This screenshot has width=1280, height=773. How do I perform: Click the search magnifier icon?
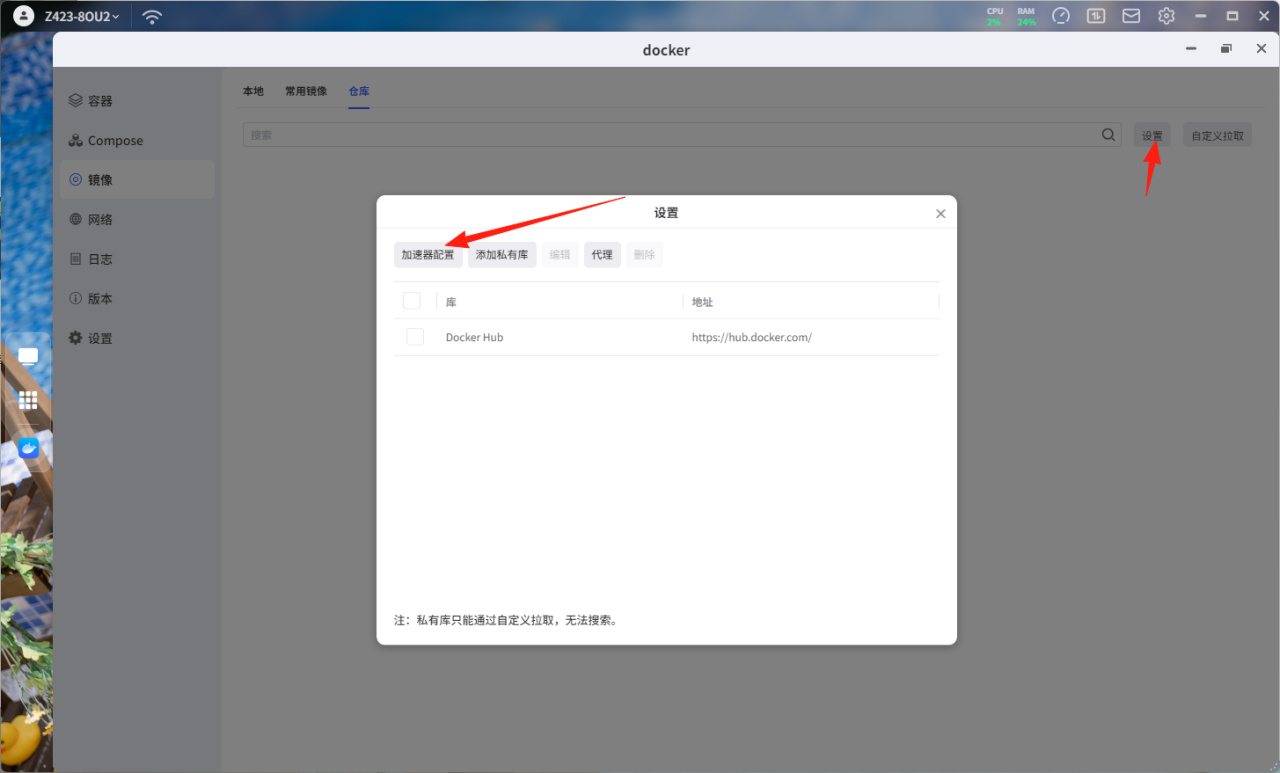pyautogui.click(x=1108, y=135)
